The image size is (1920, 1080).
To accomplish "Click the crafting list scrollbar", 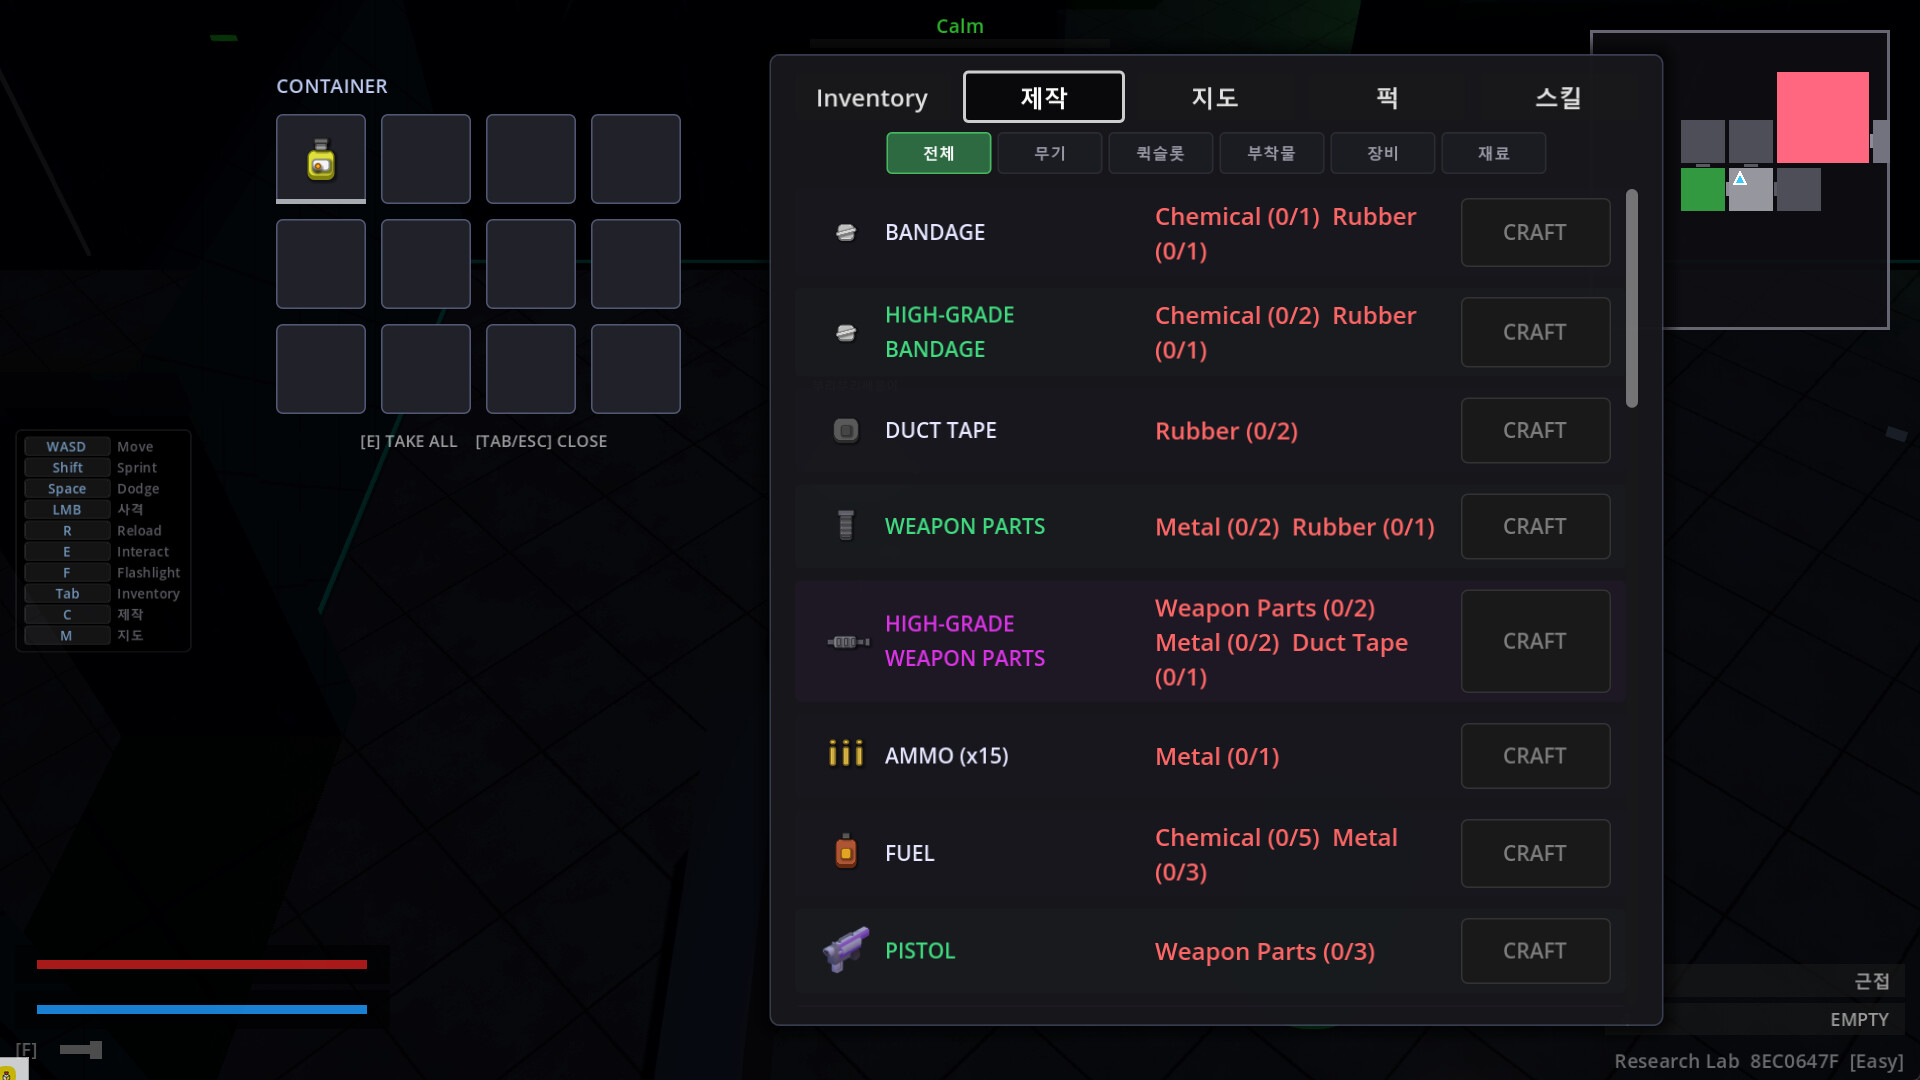I will 1632,298.
